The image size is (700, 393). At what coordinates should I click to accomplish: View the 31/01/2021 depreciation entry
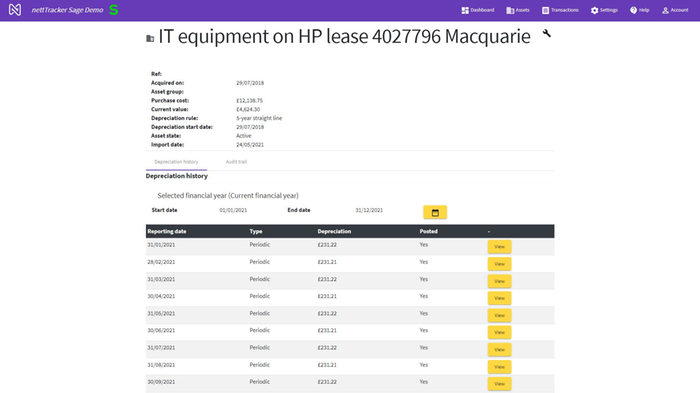[x=499, y=247]
